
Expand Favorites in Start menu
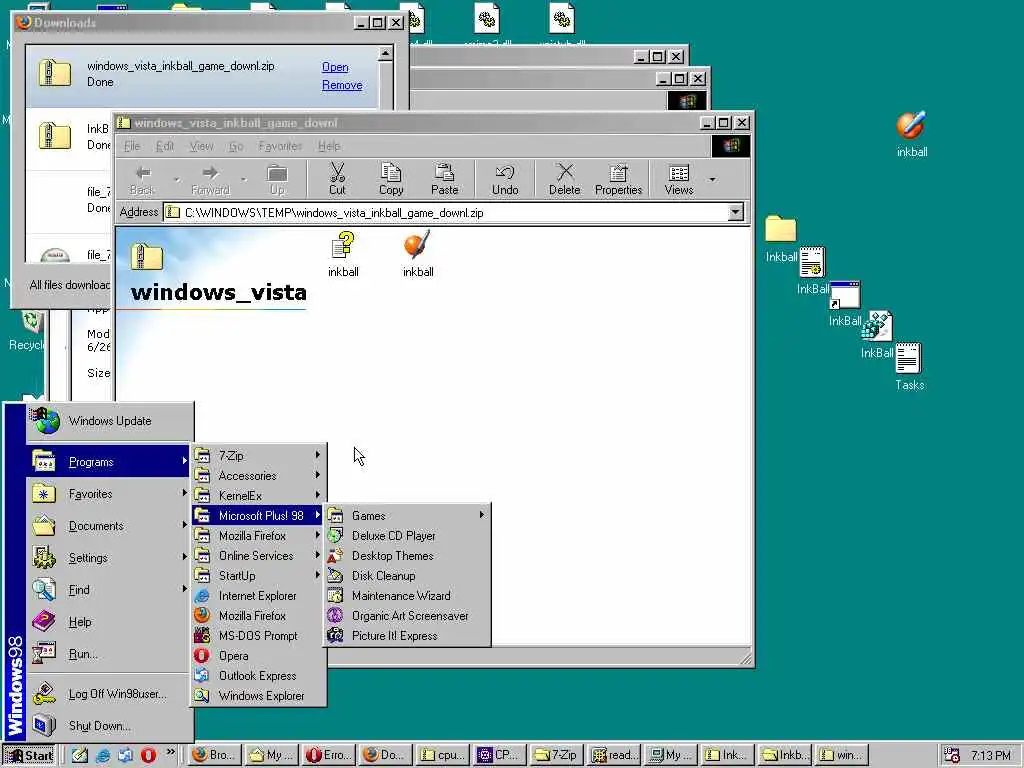point(110,494)
